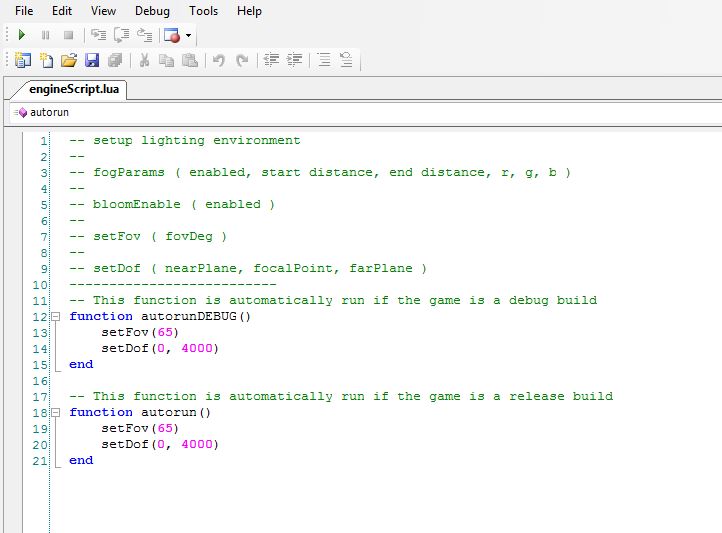Open the breakpoint window dropdown arrow

coord(188,36)
